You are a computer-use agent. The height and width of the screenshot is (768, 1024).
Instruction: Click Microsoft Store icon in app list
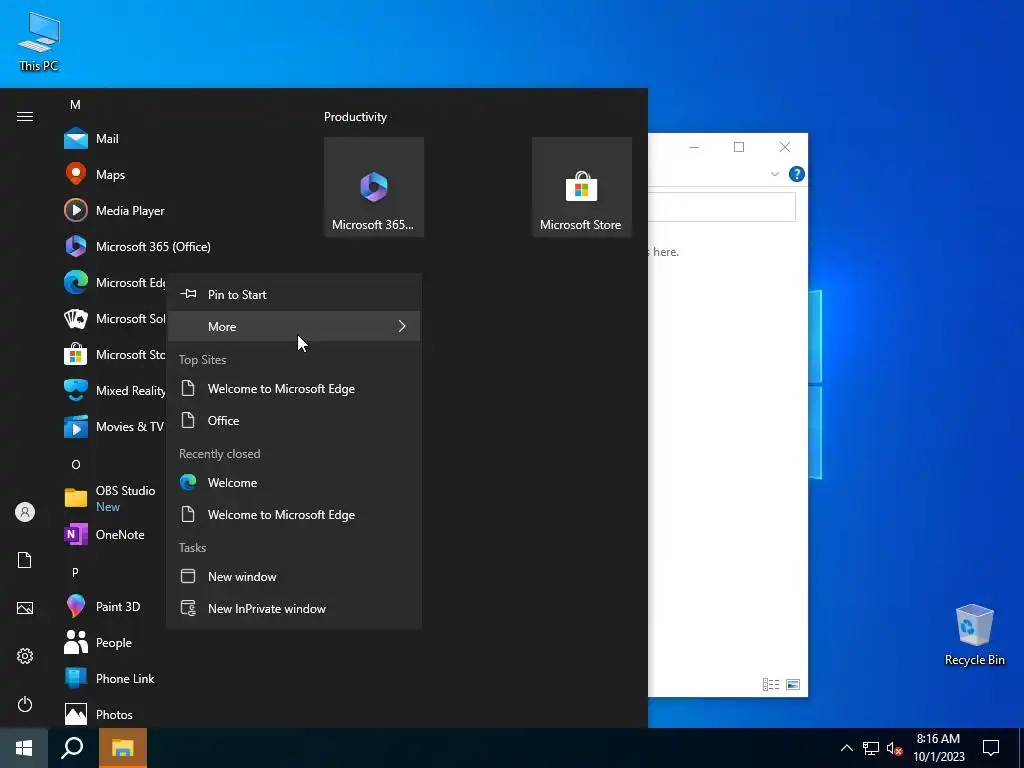(x=76, y=355)
